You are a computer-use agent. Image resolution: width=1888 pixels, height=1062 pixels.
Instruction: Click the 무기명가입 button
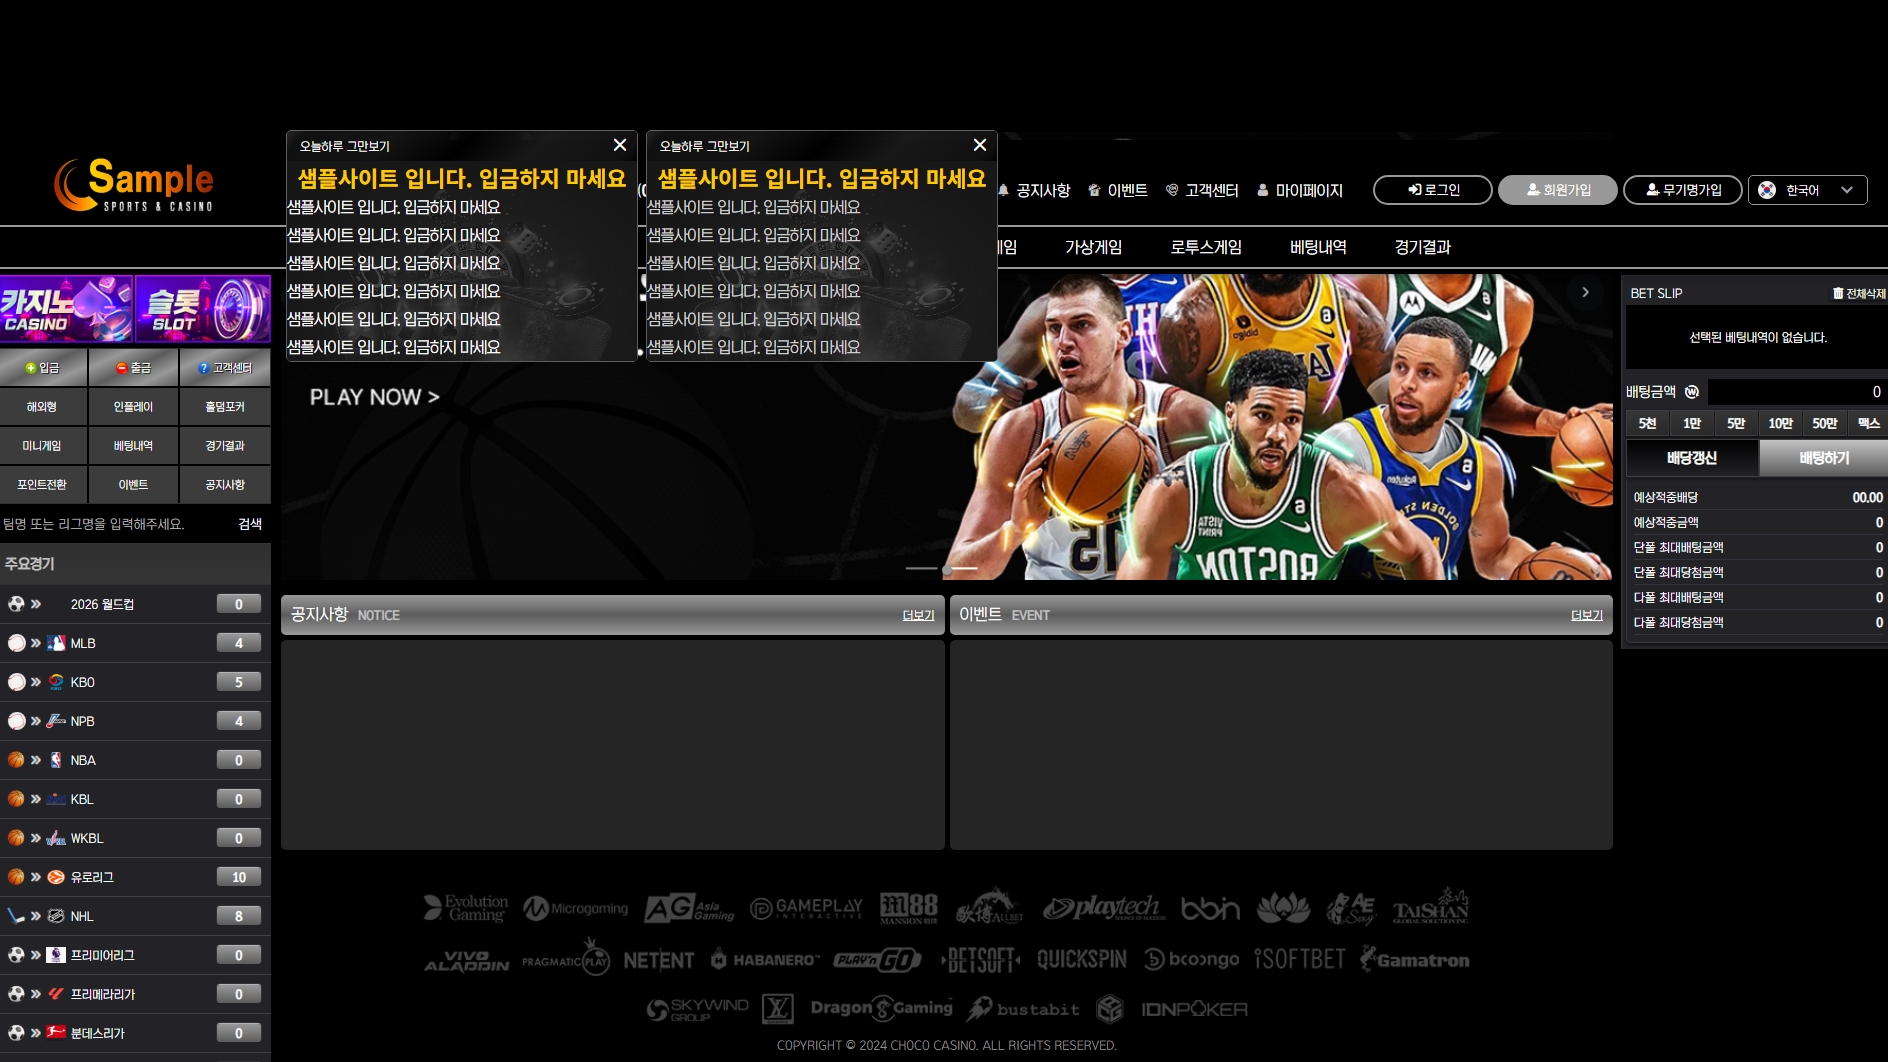pos(1683,190)
